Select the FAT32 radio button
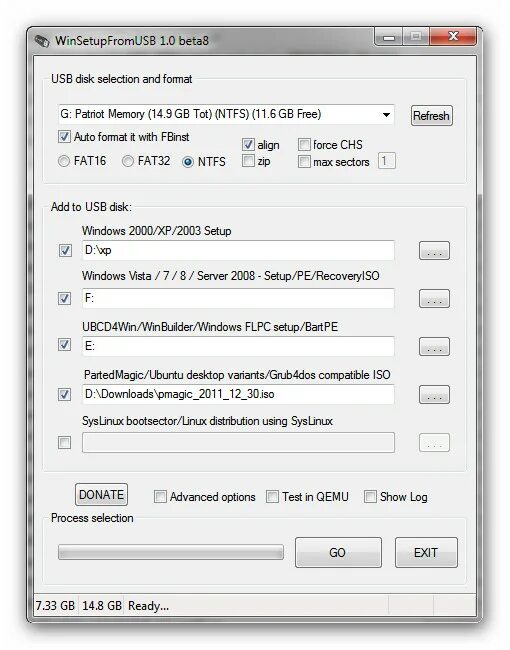Image resolution: width=510 pixels, height=650 pixels. click(127, 161)
